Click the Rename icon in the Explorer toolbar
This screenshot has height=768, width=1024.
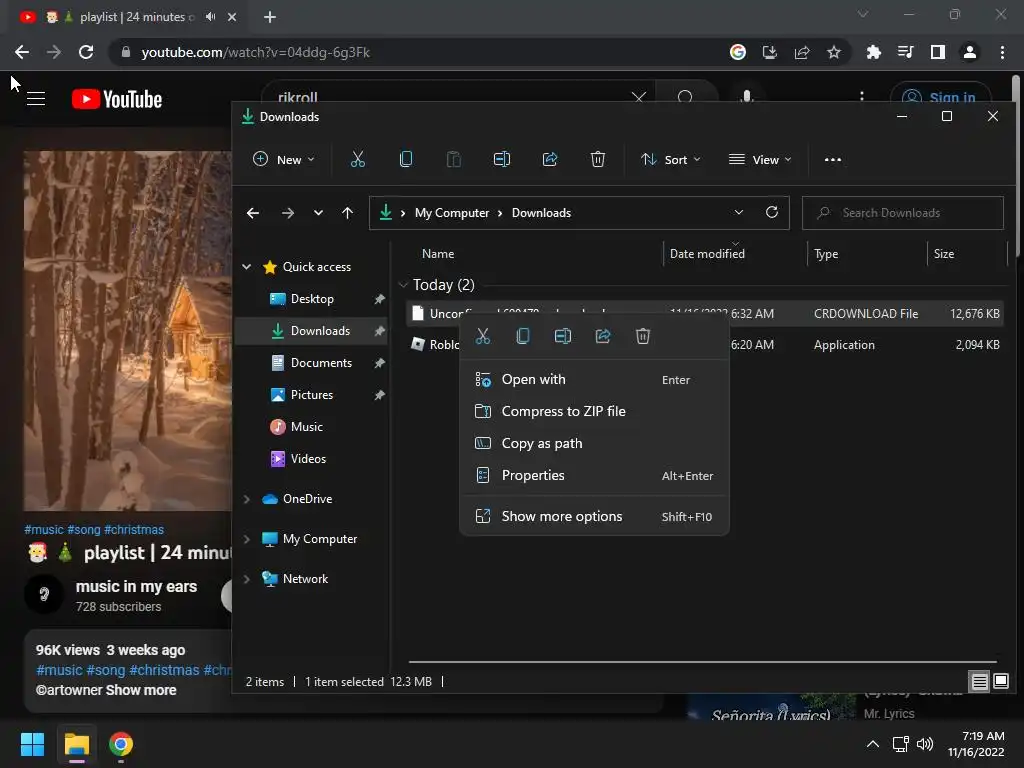click(x=502, y=159)
